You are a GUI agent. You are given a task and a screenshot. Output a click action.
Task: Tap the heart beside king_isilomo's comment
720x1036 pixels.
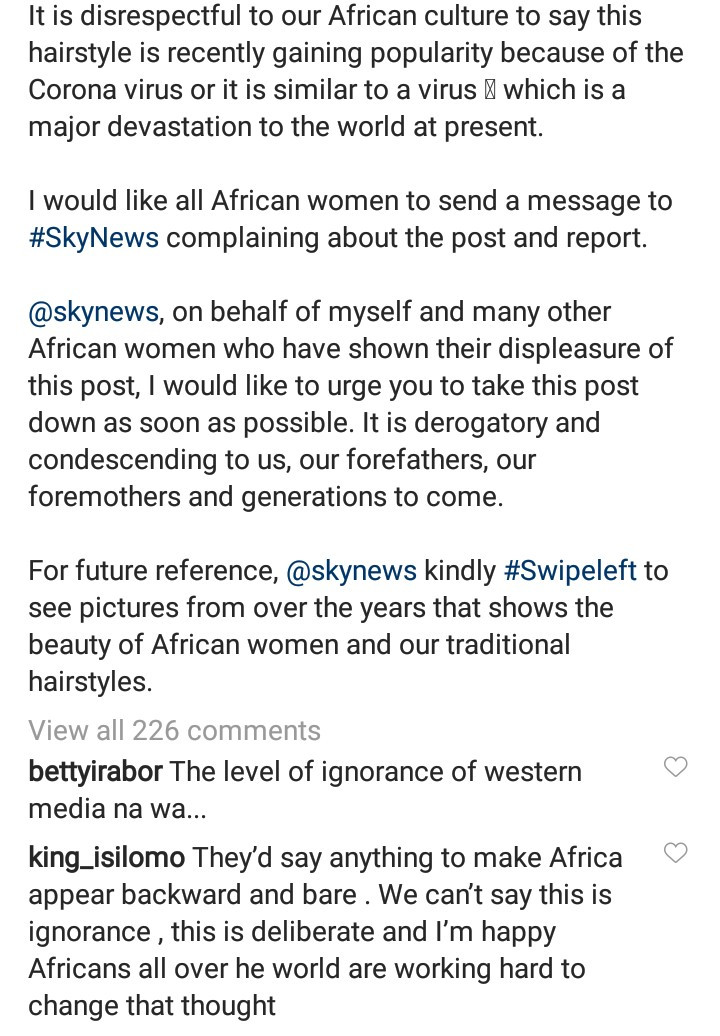click(x=675, y=853)
